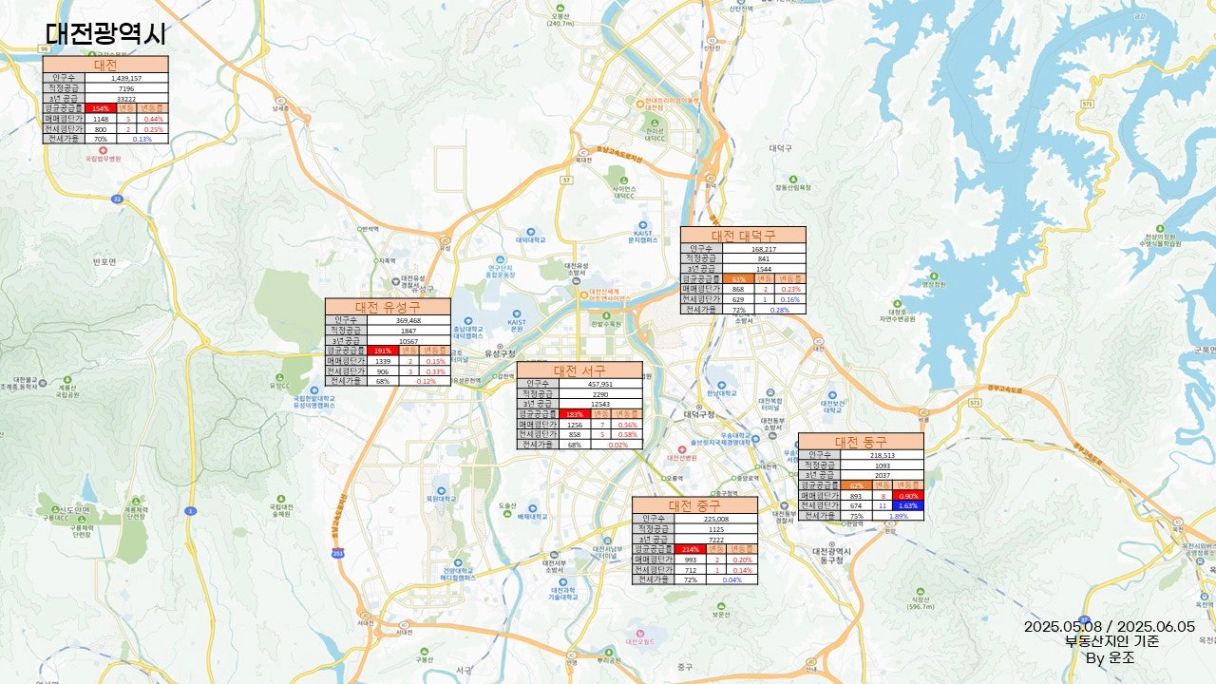Click the red 214% cell in 중구
The width and height of the screenshot is (1216, 684).
[x=690, y=549]
